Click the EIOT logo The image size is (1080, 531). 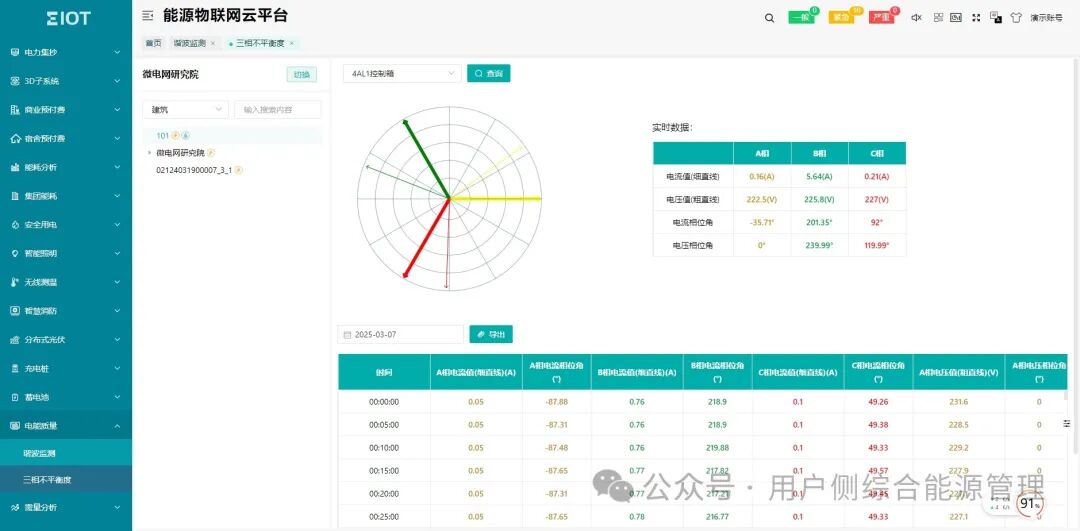click(68, 19)
